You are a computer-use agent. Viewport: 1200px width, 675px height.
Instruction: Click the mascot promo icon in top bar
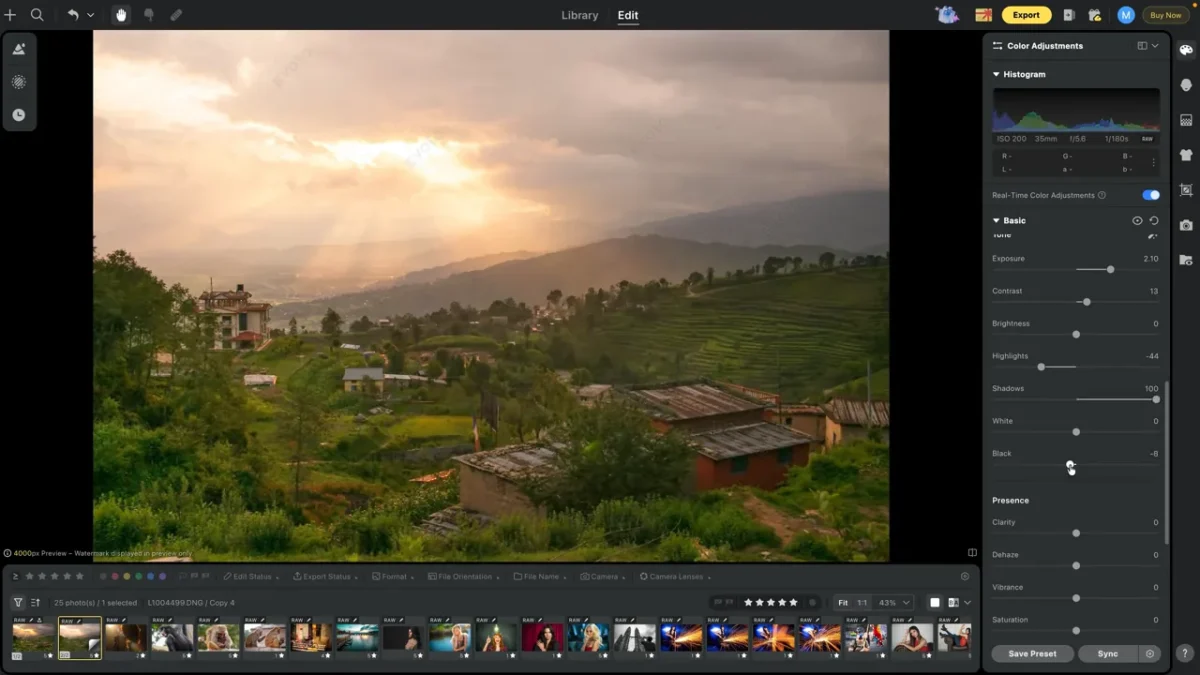pos(946,15)
